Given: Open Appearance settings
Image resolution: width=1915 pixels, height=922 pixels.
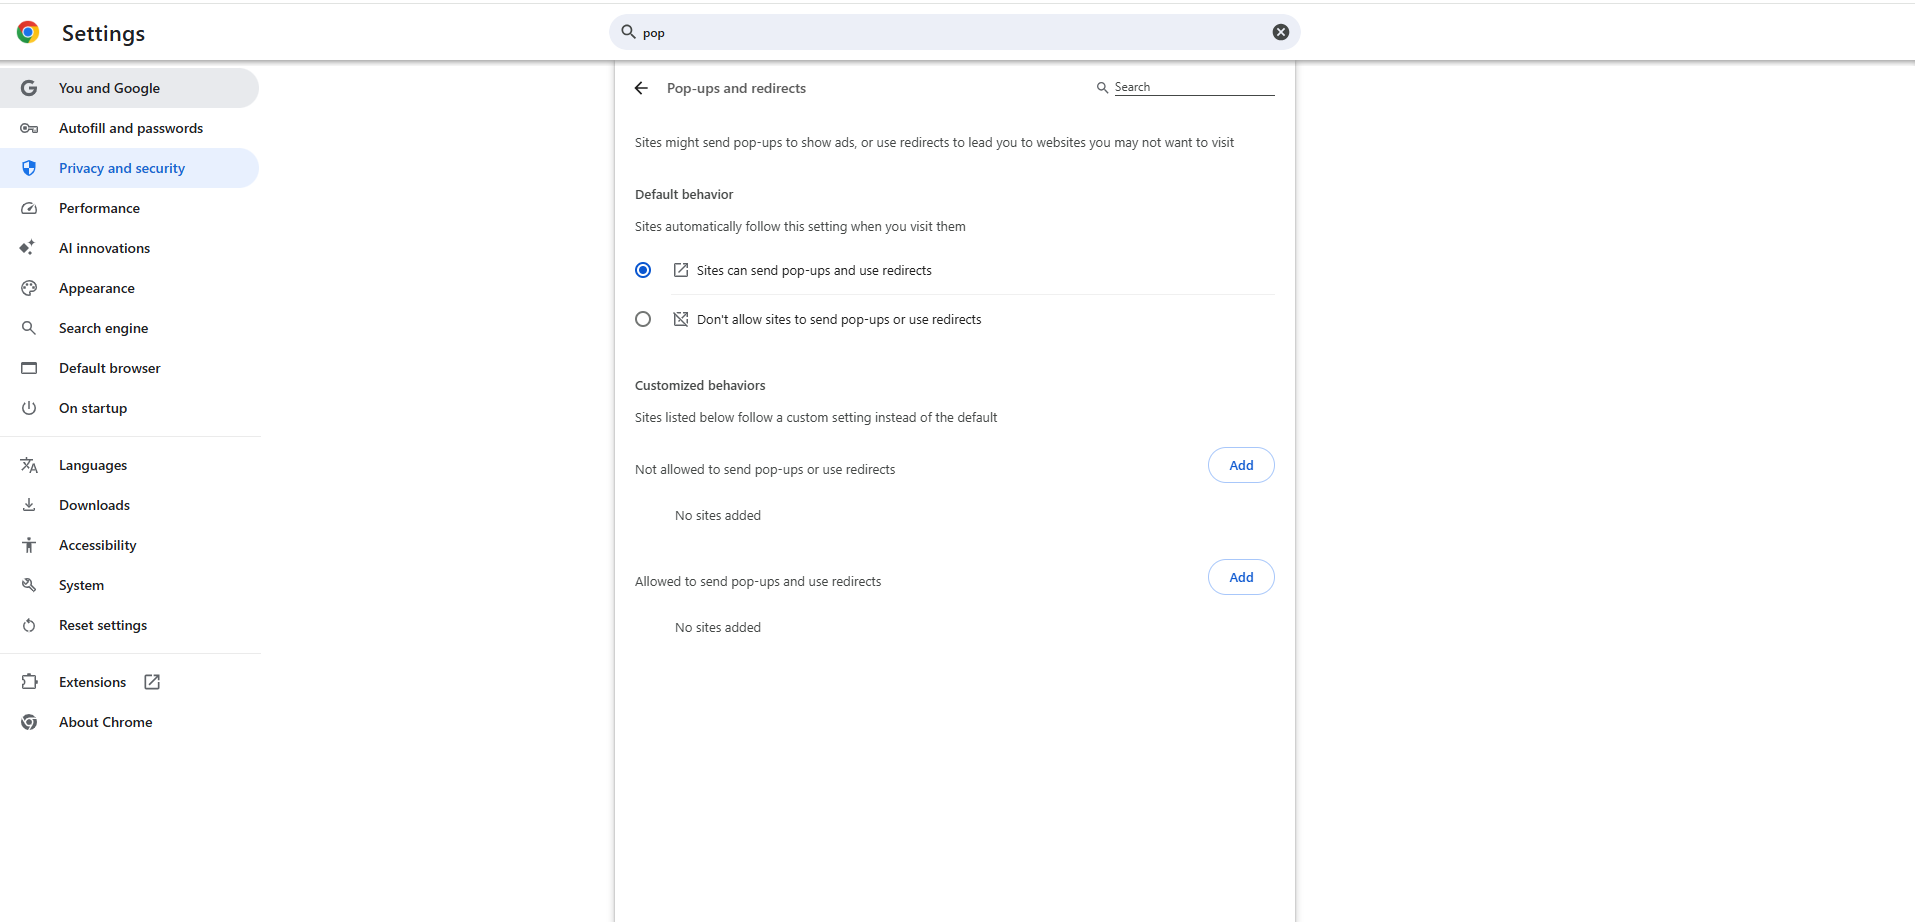Looking at the screenshot, I should [x=129, y=288].
